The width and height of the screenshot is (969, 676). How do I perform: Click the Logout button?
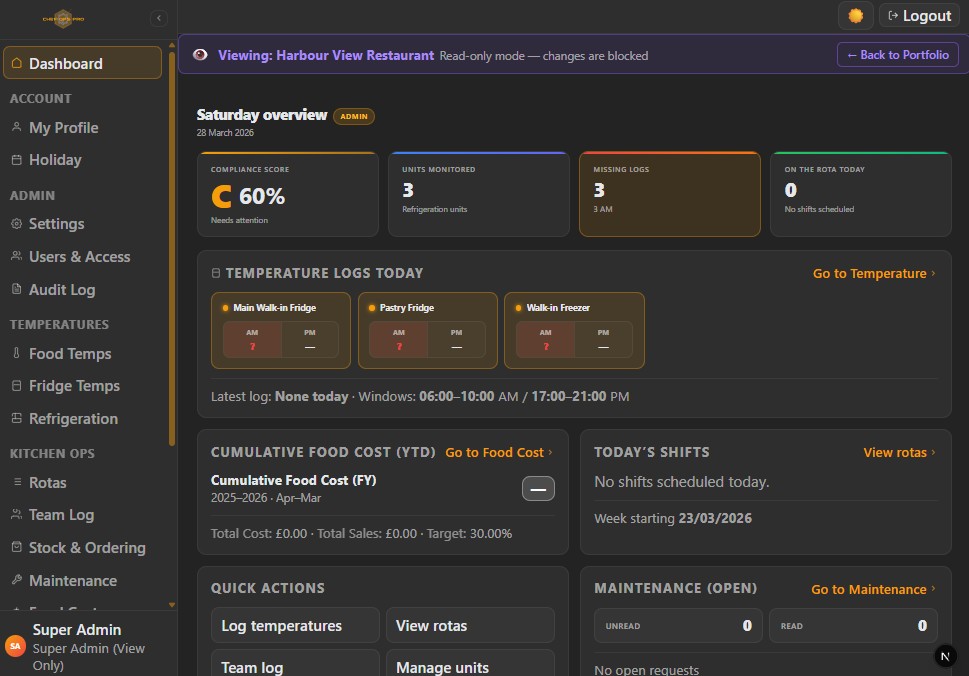click(919, 15)
